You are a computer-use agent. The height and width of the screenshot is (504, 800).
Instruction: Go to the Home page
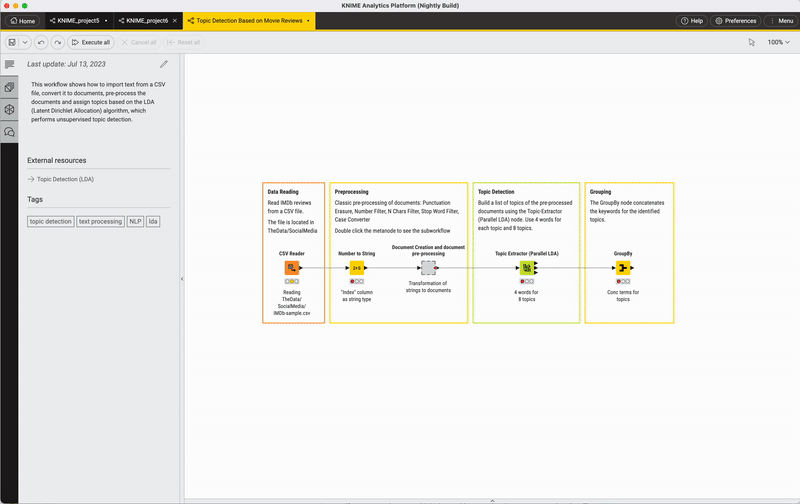(22, 21)
